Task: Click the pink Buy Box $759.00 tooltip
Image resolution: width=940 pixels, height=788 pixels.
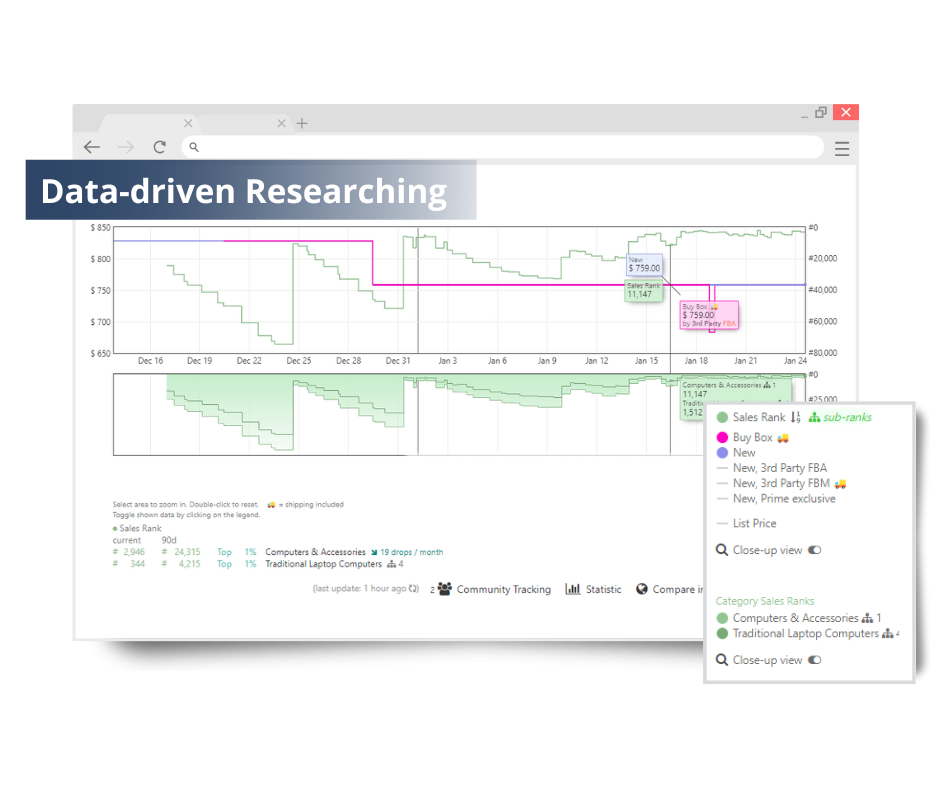Action: click(x=709, y=315)
